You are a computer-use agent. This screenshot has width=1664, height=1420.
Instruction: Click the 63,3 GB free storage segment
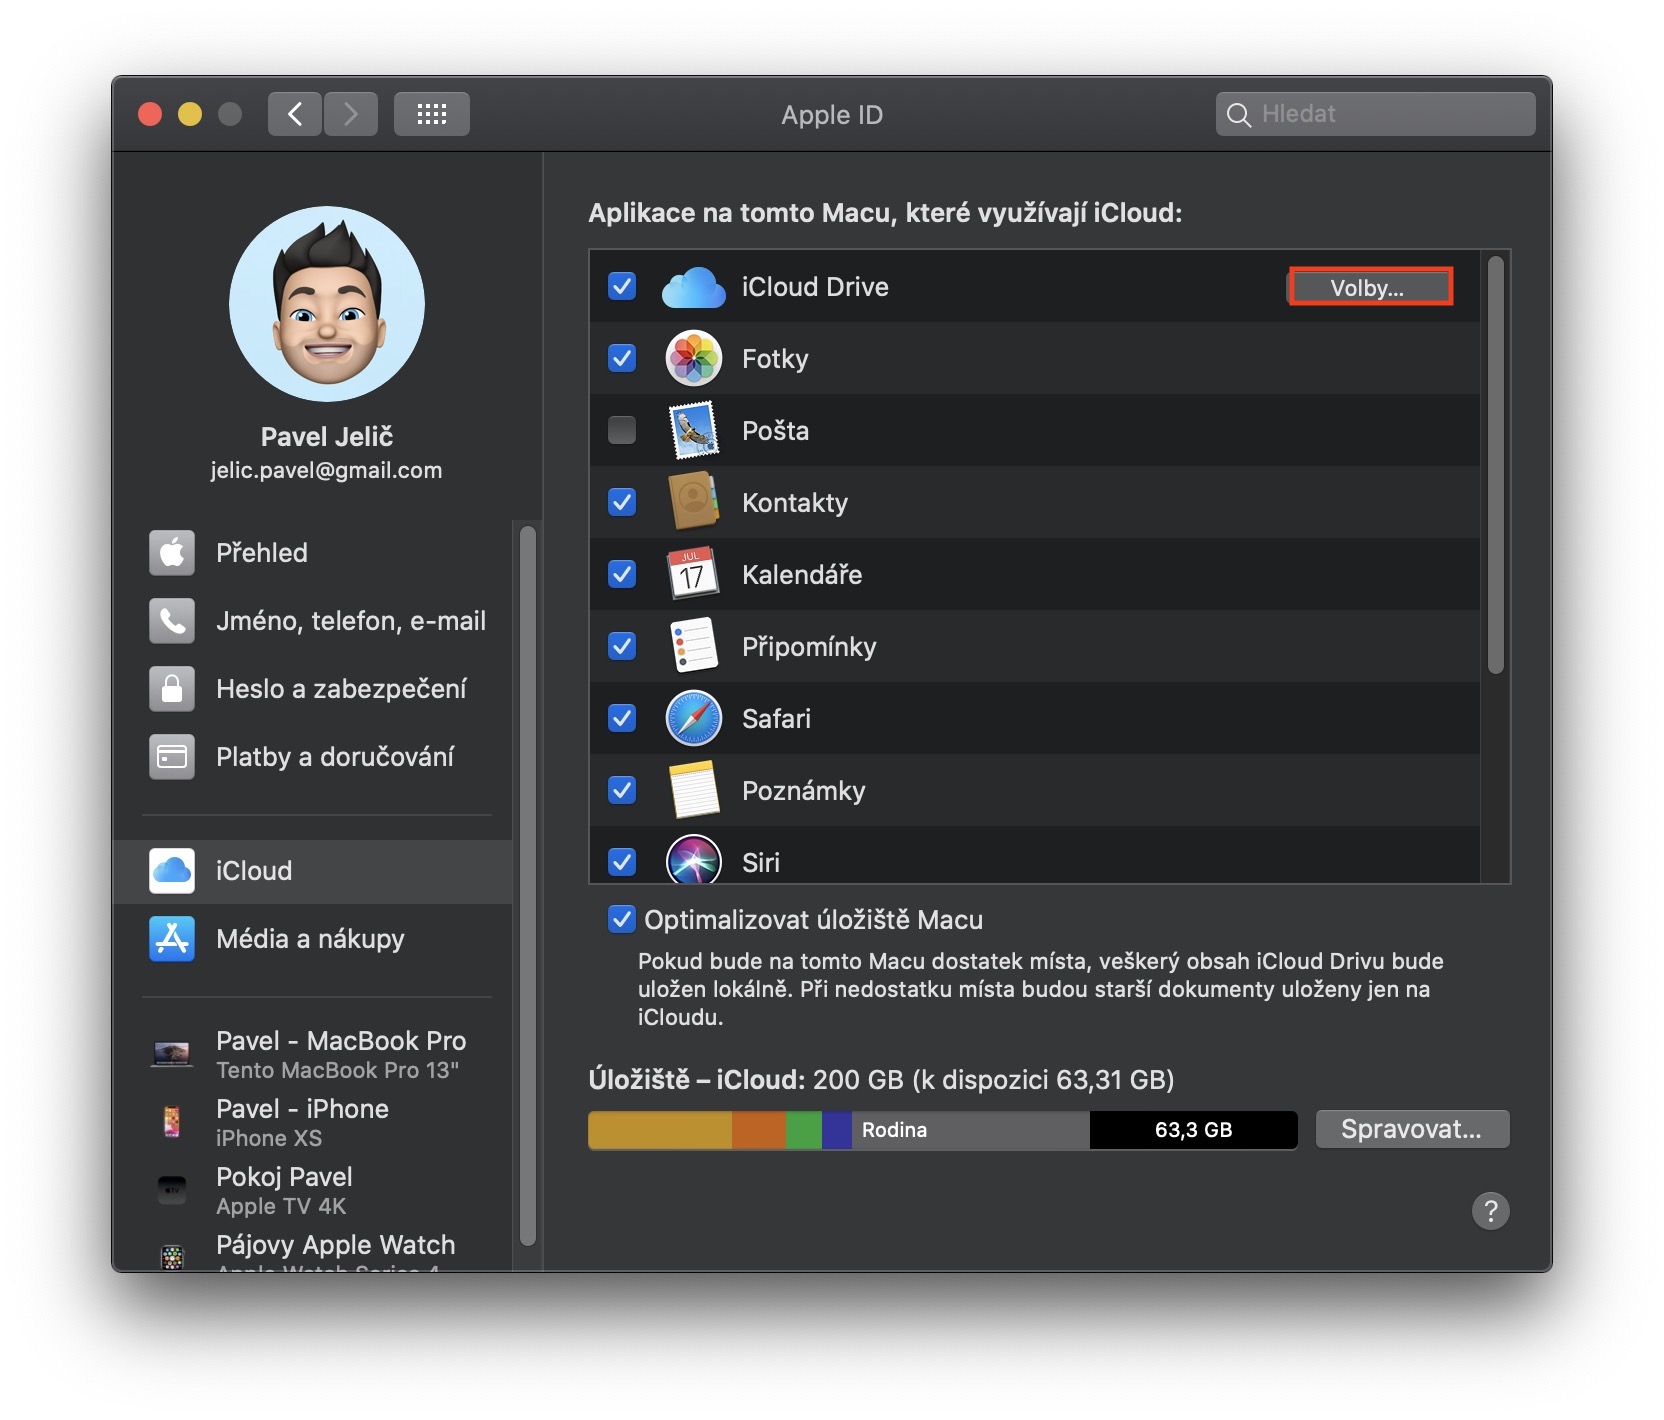click(x=1194, y=1130)
